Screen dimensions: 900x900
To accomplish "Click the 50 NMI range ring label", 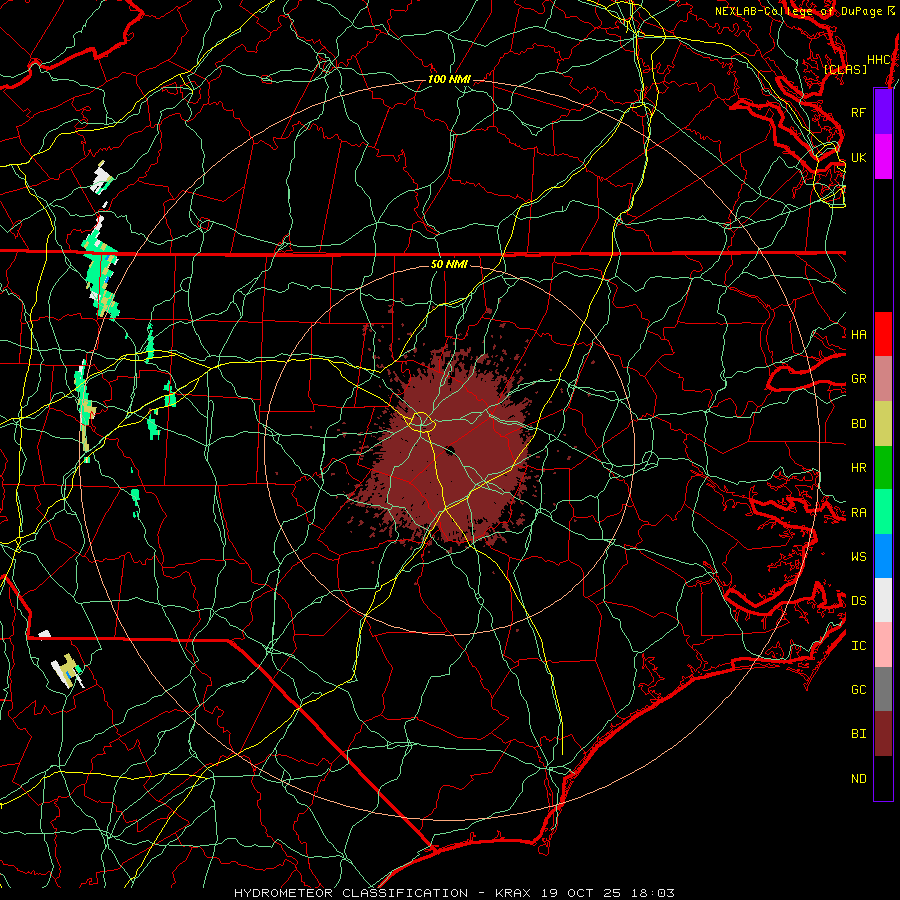I will pyautogui.click(x=449, y=264).
